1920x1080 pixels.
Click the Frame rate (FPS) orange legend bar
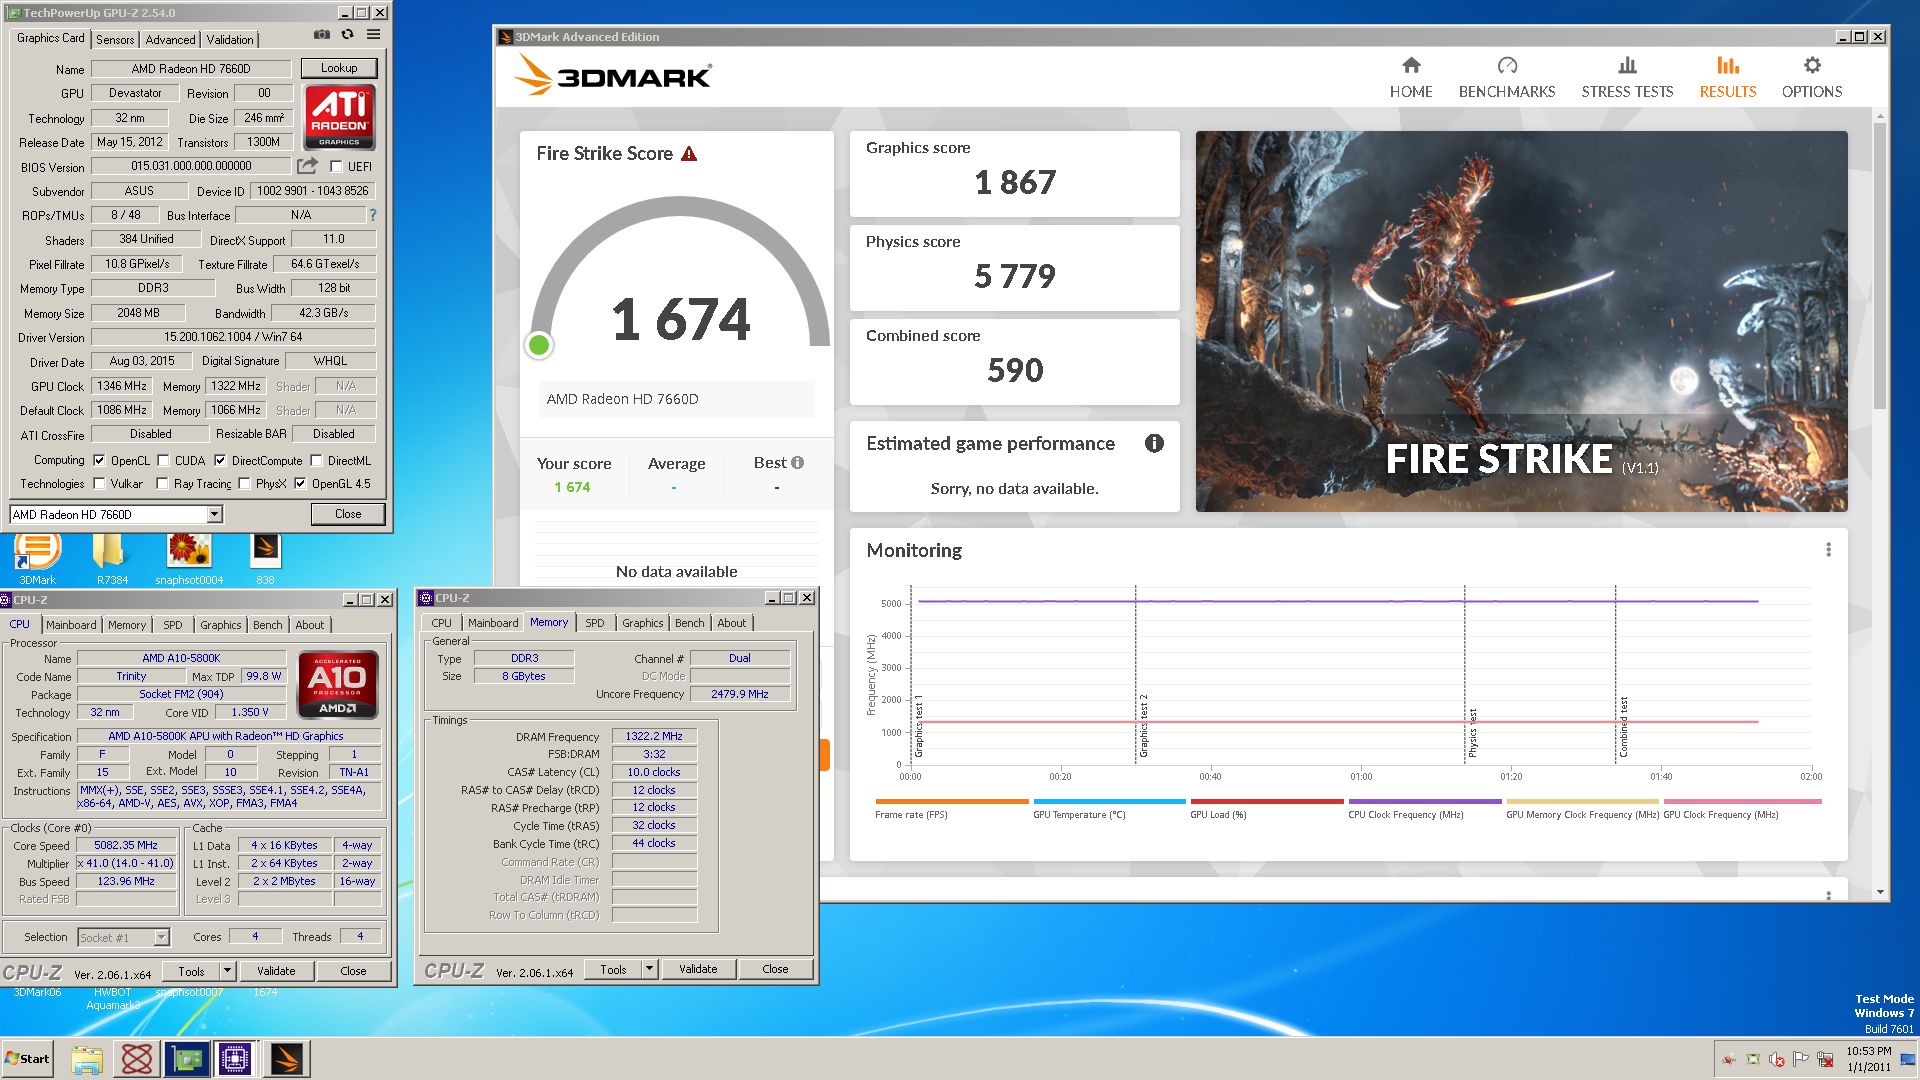951,802
